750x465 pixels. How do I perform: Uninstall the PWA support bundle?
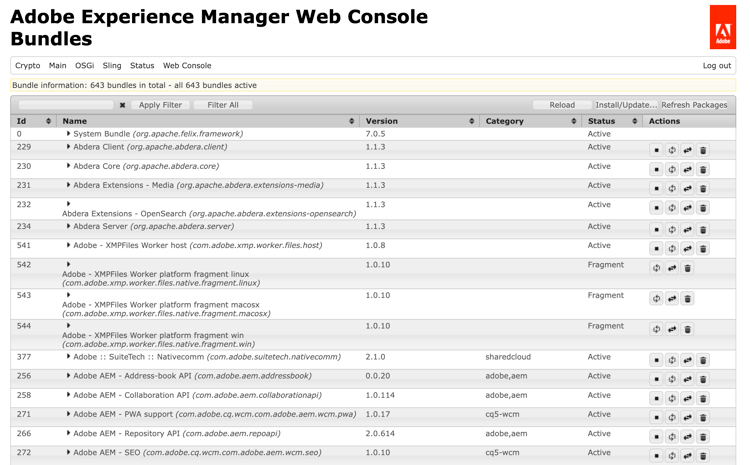point(703,418)
